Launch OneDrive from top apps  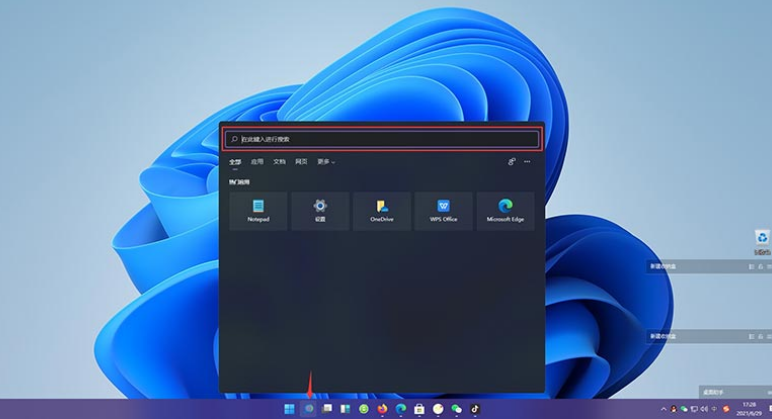[x=382, y=211]
